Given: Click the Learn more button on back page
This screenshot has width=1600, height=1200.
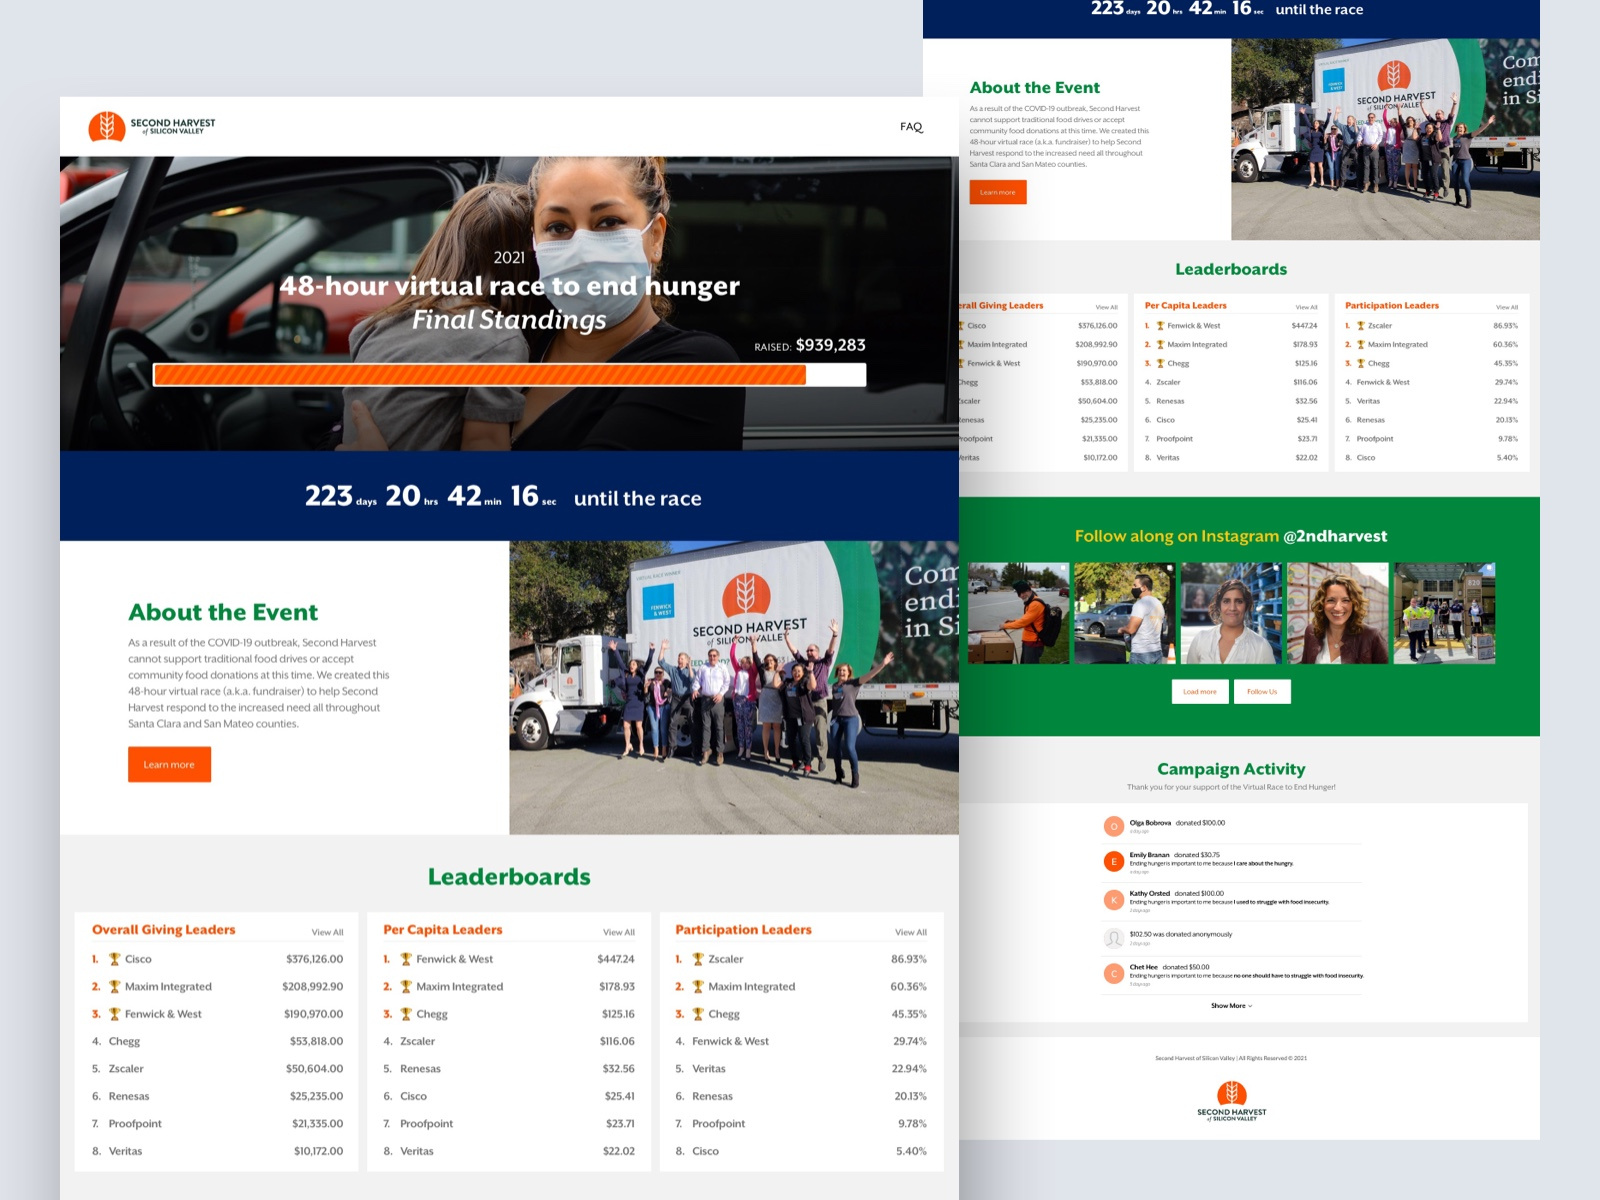Looking at the screenshot, I should 997,192.
